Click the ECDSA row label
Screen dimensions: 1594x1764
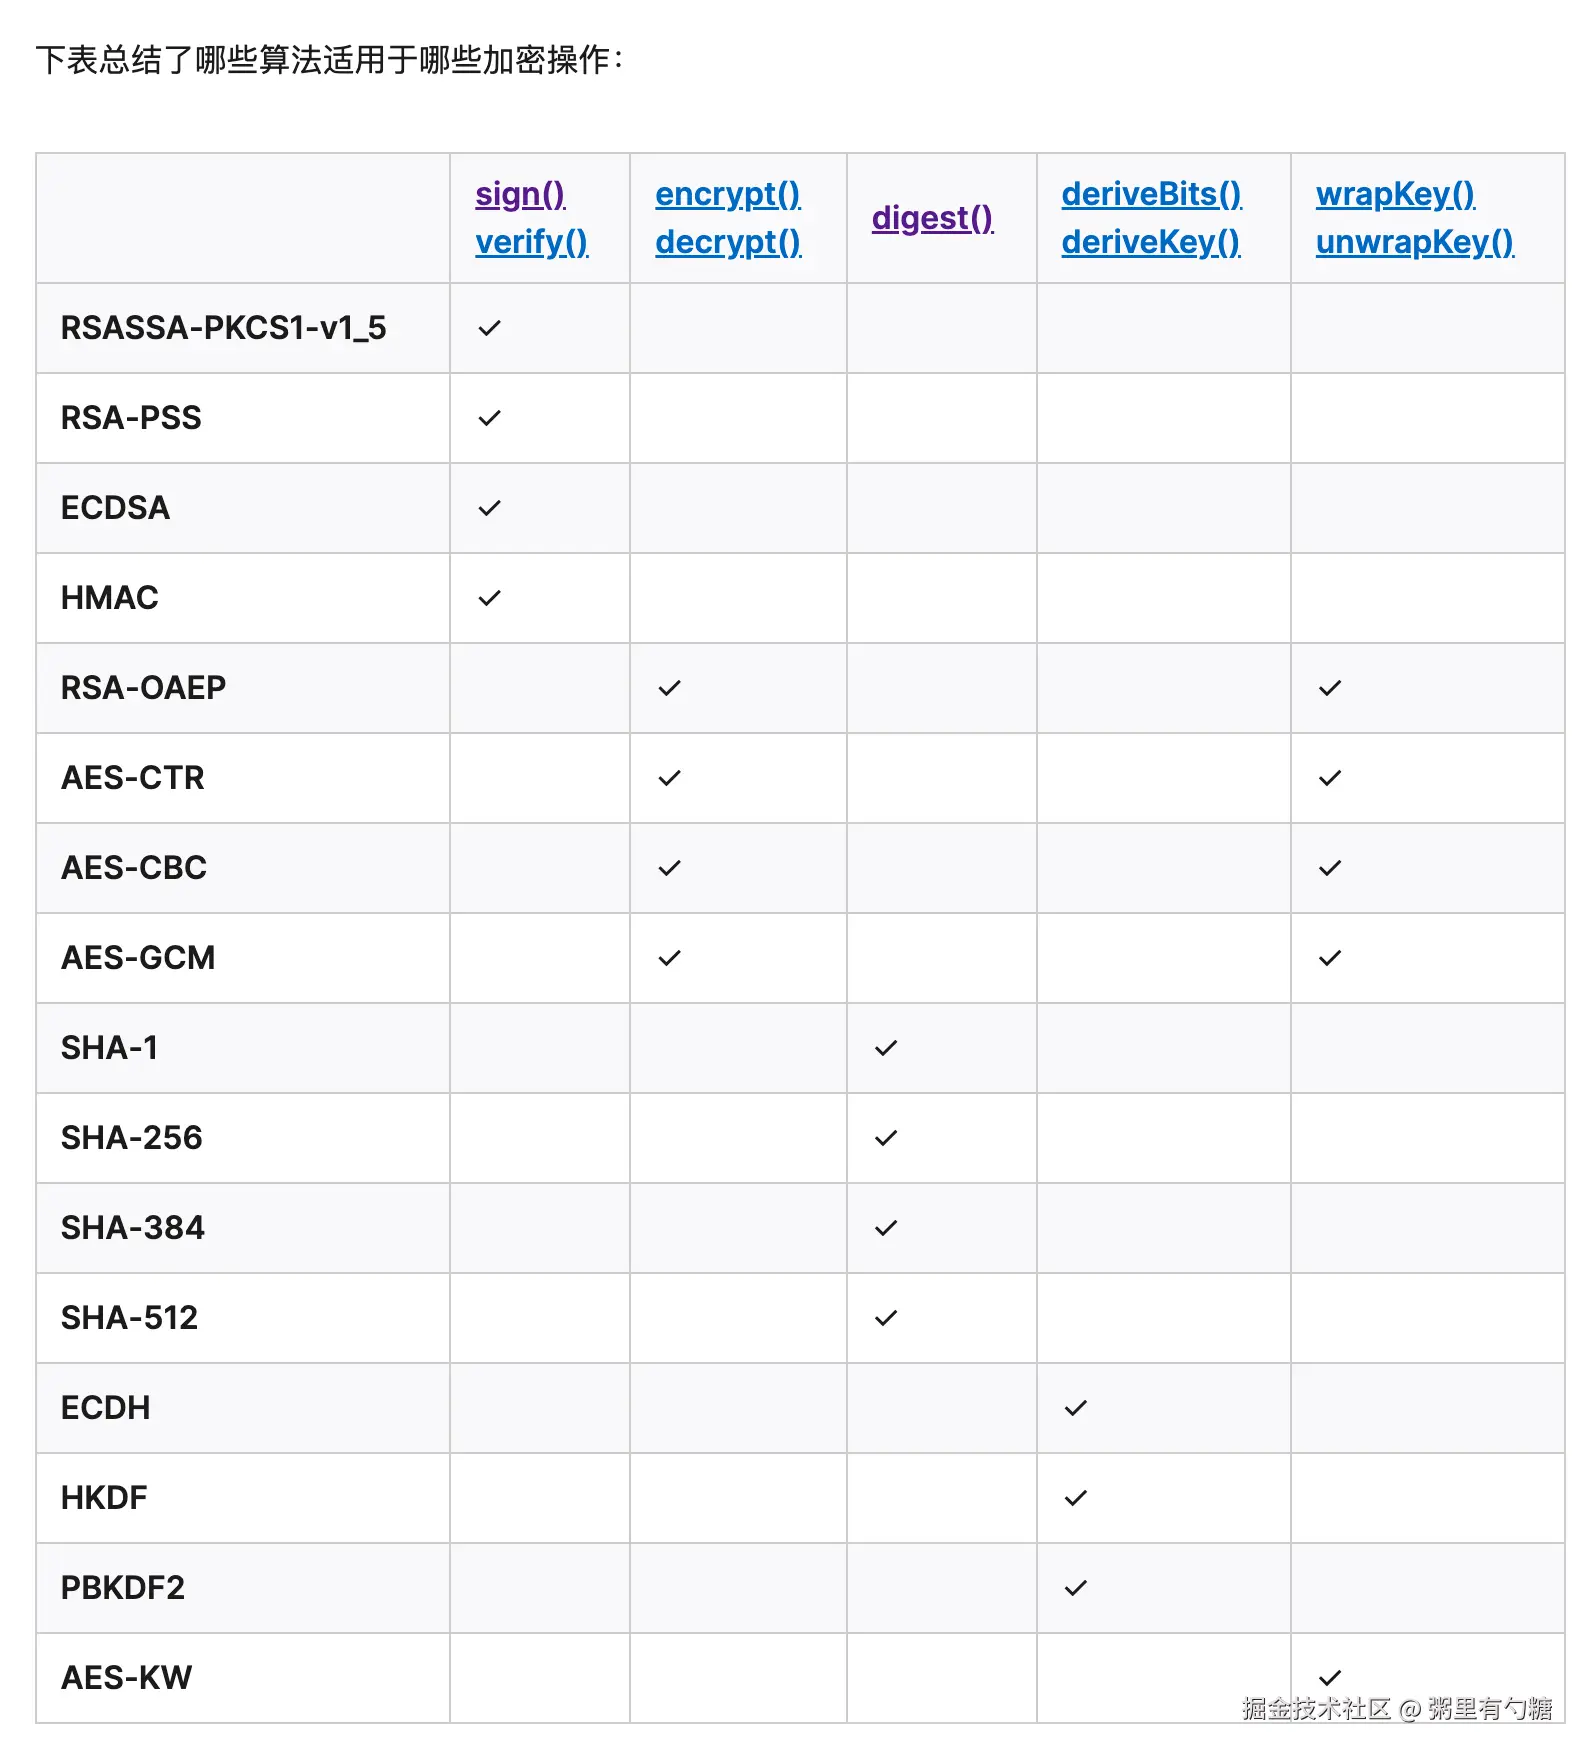(115, 508)
